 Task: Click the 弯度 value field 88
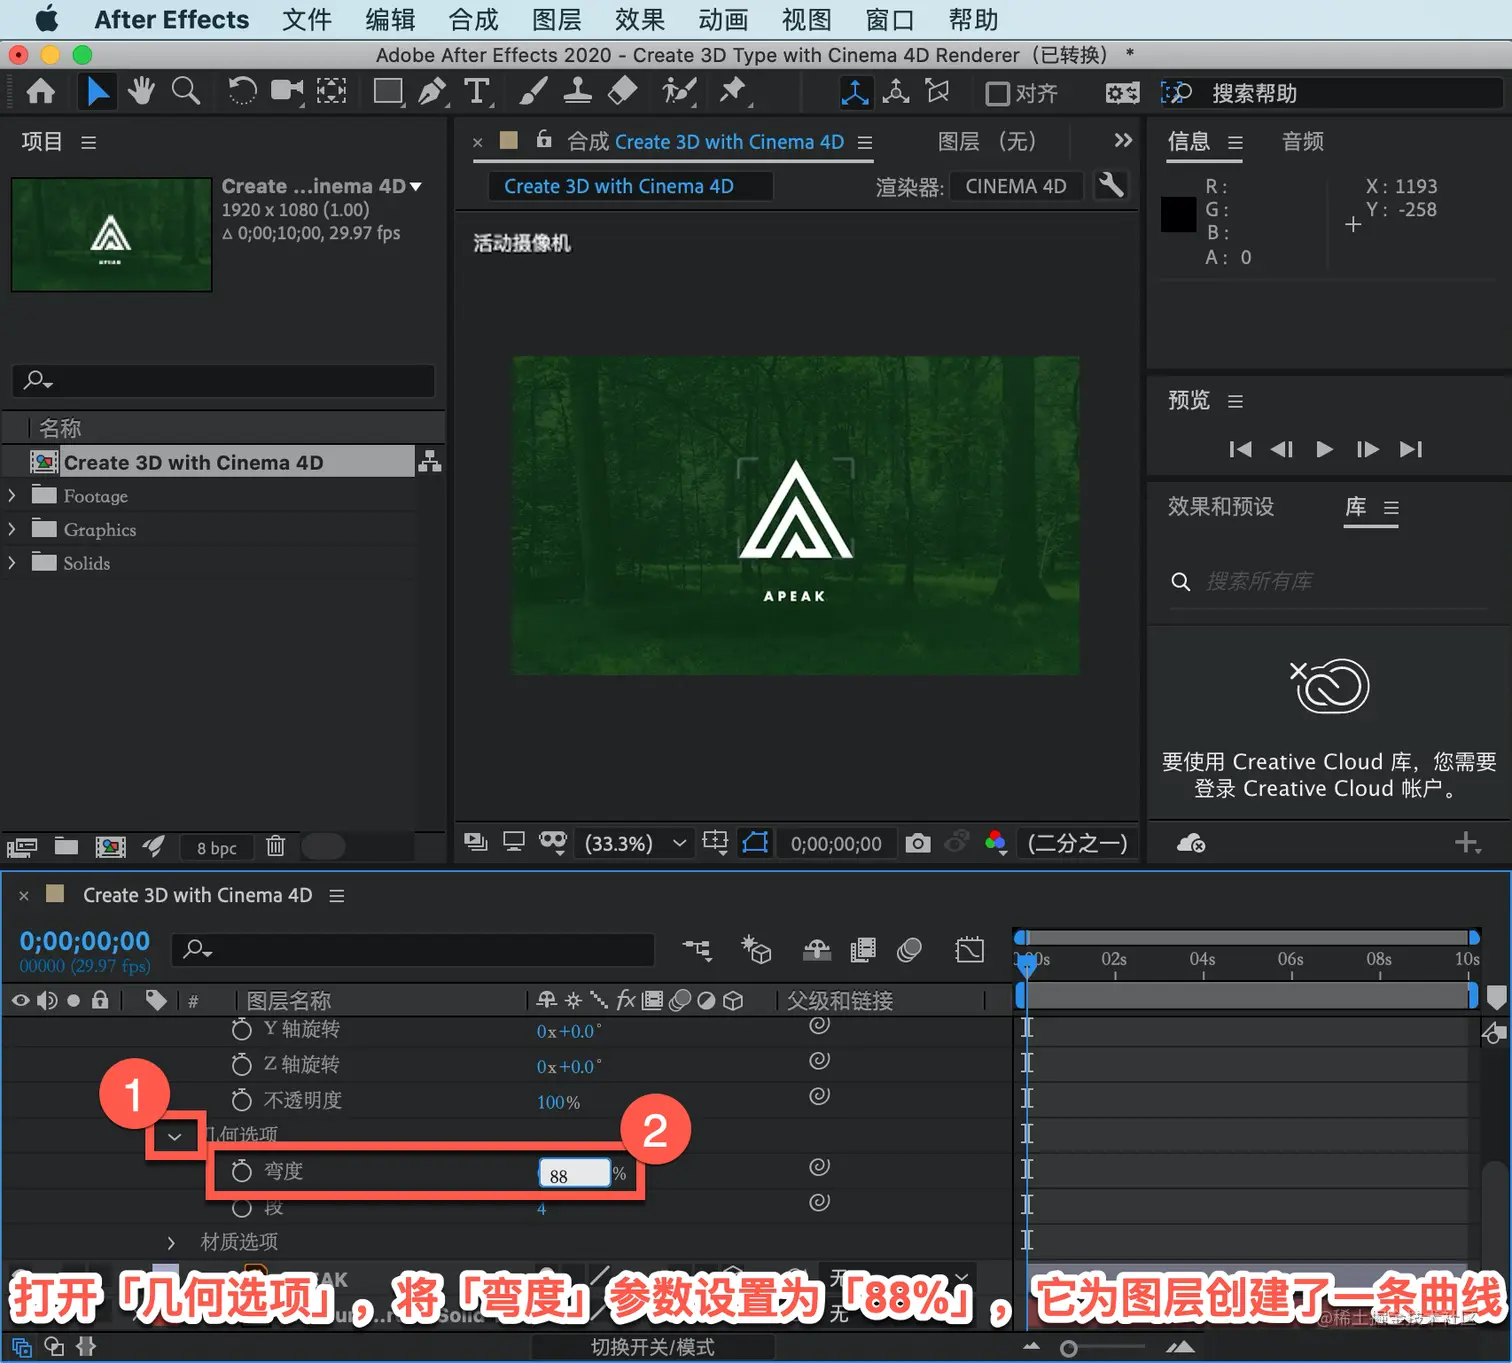(x=574, y=1174)
